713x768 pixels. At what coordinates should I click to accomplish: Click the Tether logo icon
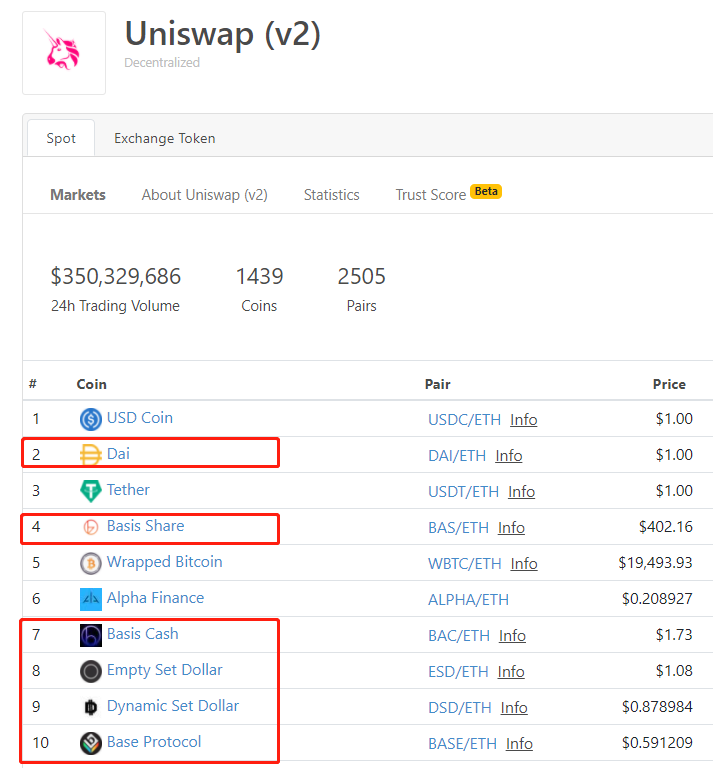(91, 491)
